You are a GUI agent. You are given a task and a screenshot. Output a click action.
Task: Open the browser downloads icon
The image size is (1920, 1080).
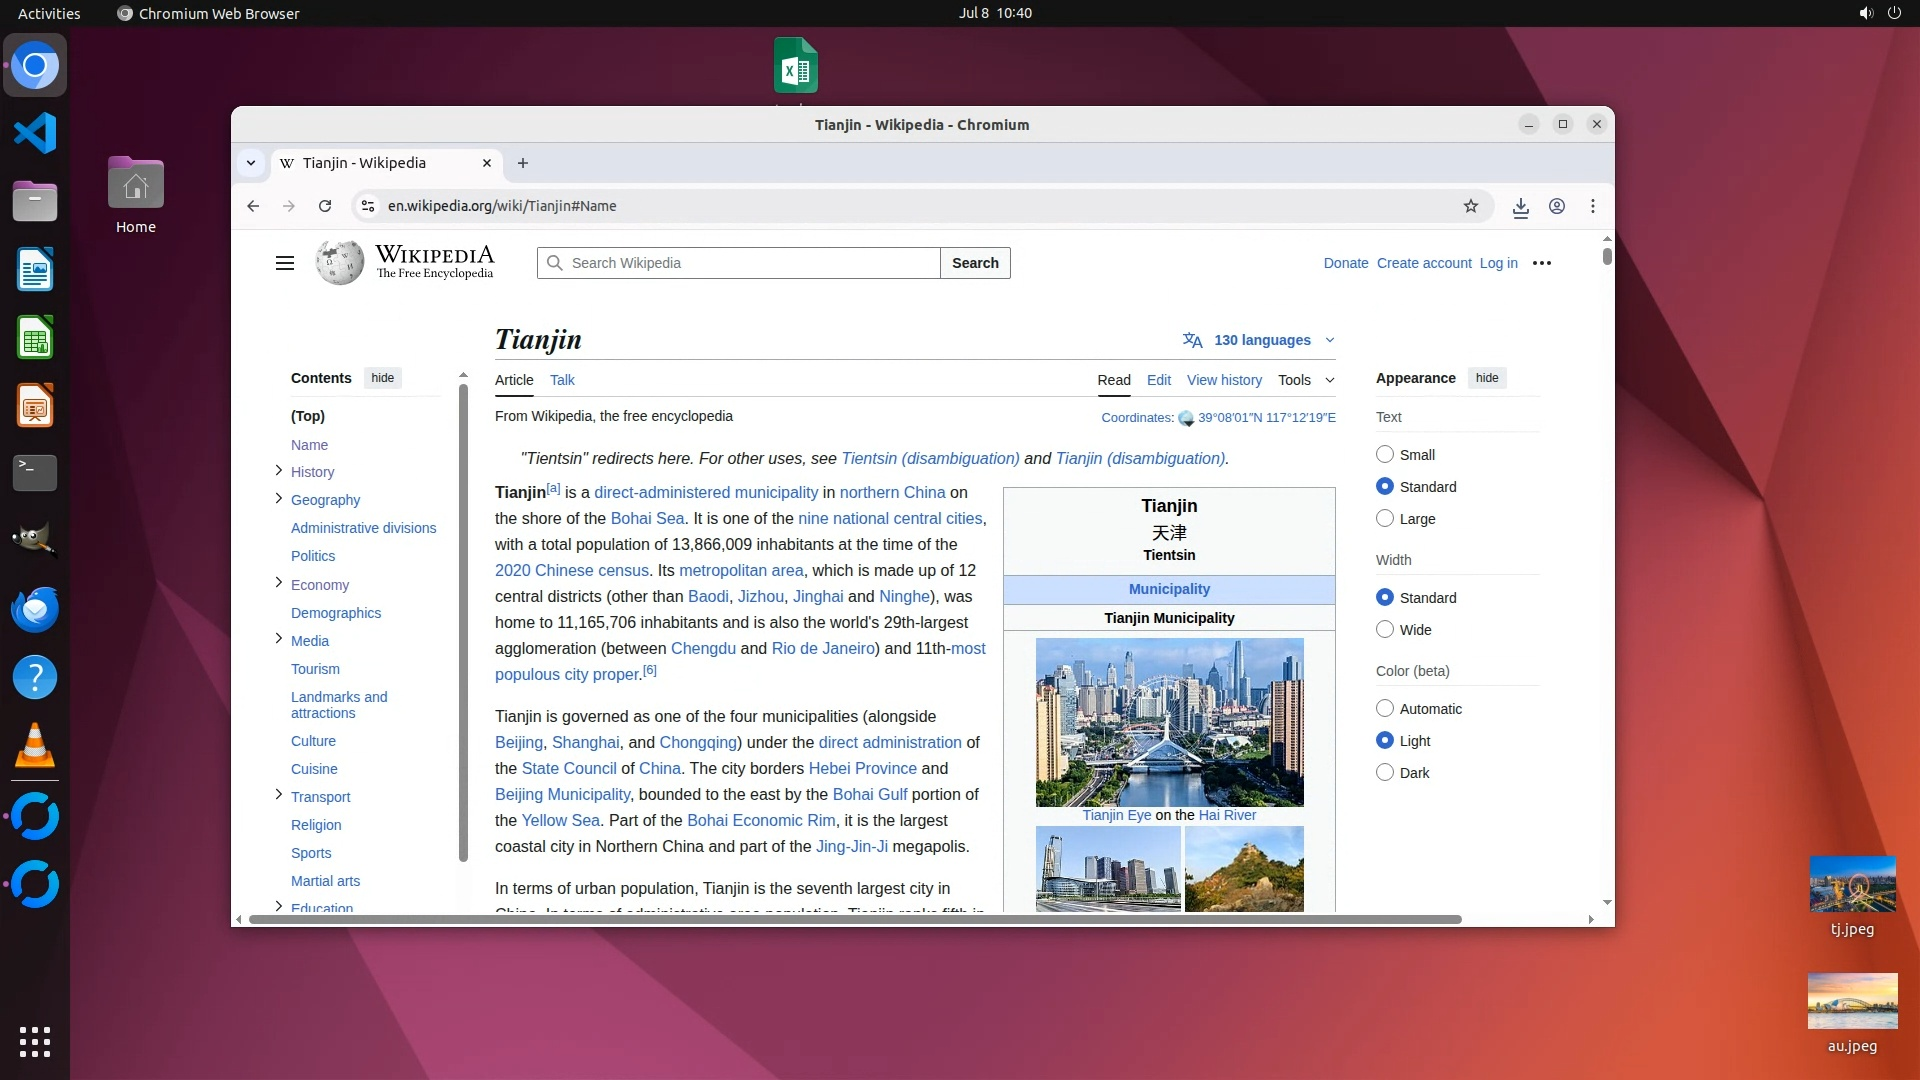pos(1520,206)
